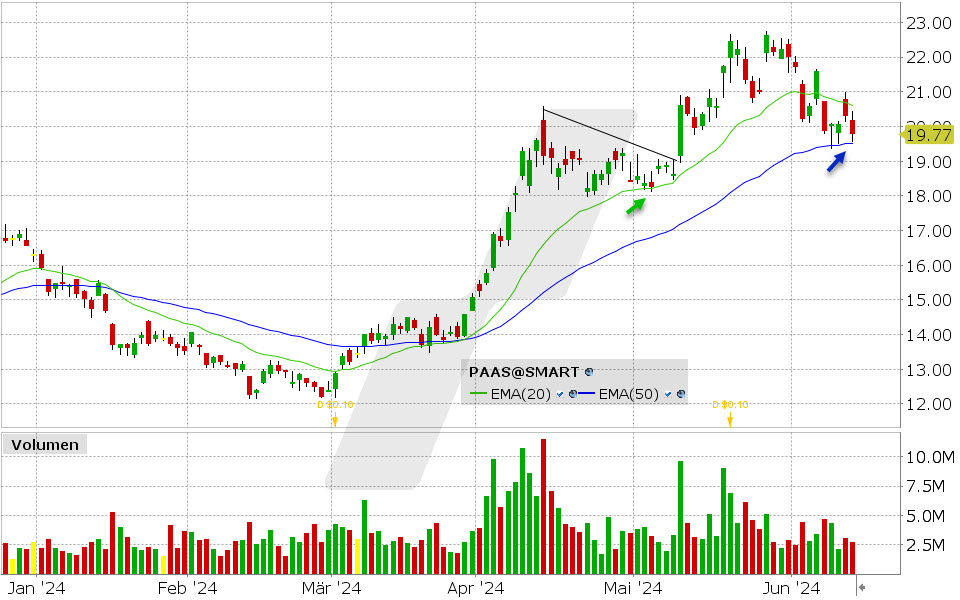Click the Apr '24 axis label
960x600 pixels.
pos(476,588)
